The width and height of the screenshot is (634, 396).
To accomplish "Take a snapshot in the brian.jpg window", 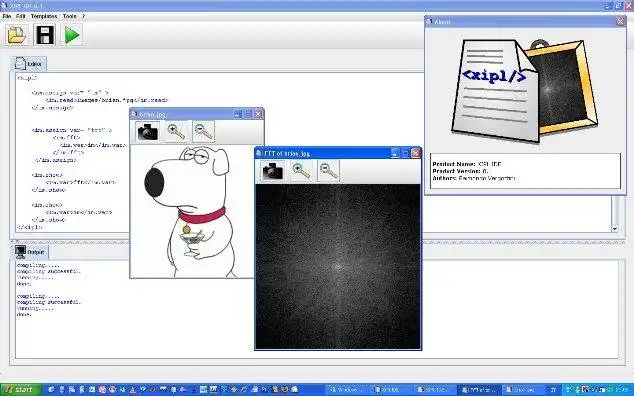I will click(x=147, y=132).
